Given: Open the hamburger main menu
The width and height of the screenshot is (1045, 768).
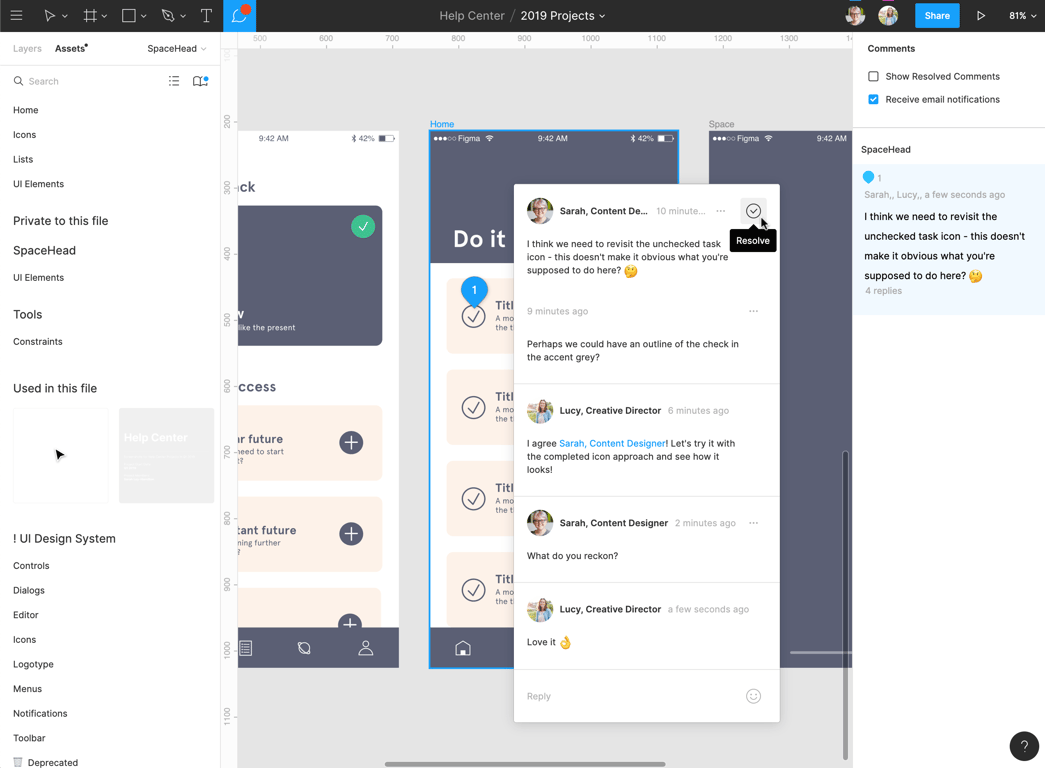Looking at the screenshot, I should [16, 16].
